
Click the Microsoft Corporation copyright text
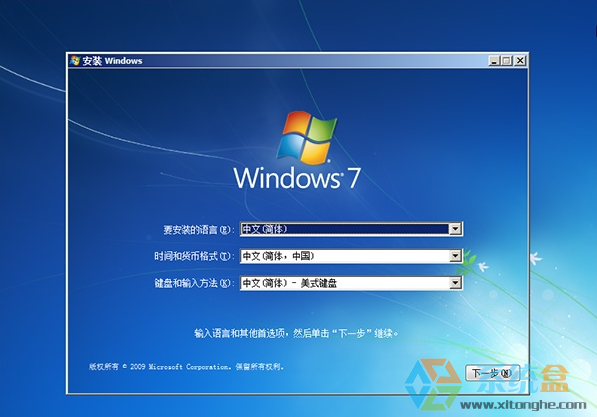[x=186, y=367]
